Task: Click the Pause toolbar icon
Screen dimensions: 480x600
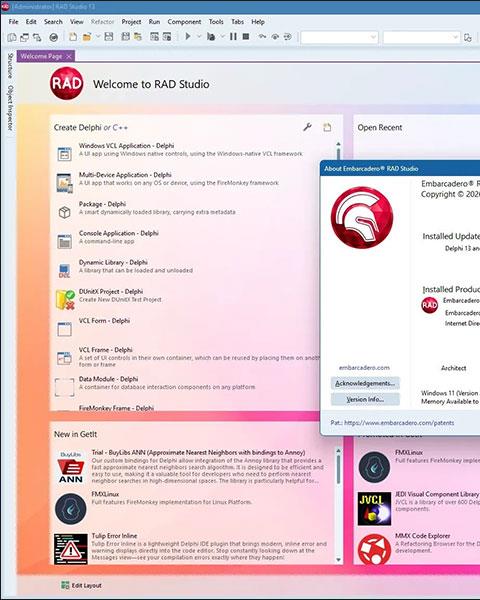Action: [x=233, y=37]
